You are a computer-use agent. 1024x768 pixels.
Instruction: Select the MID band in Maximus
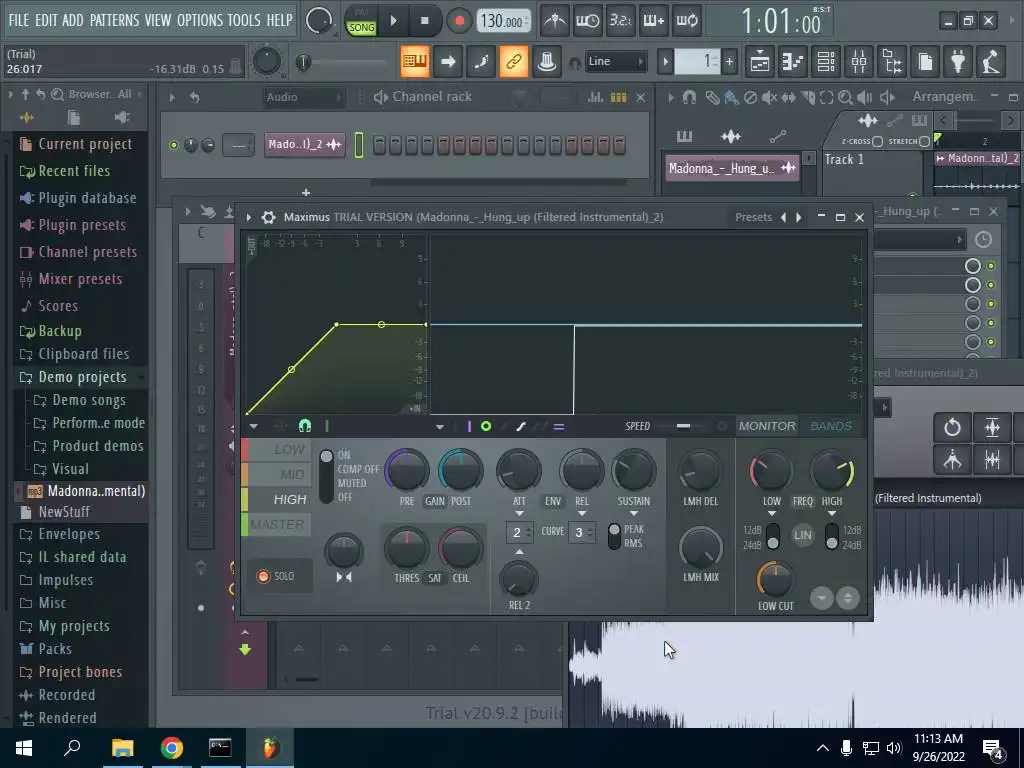click(277, 475)
